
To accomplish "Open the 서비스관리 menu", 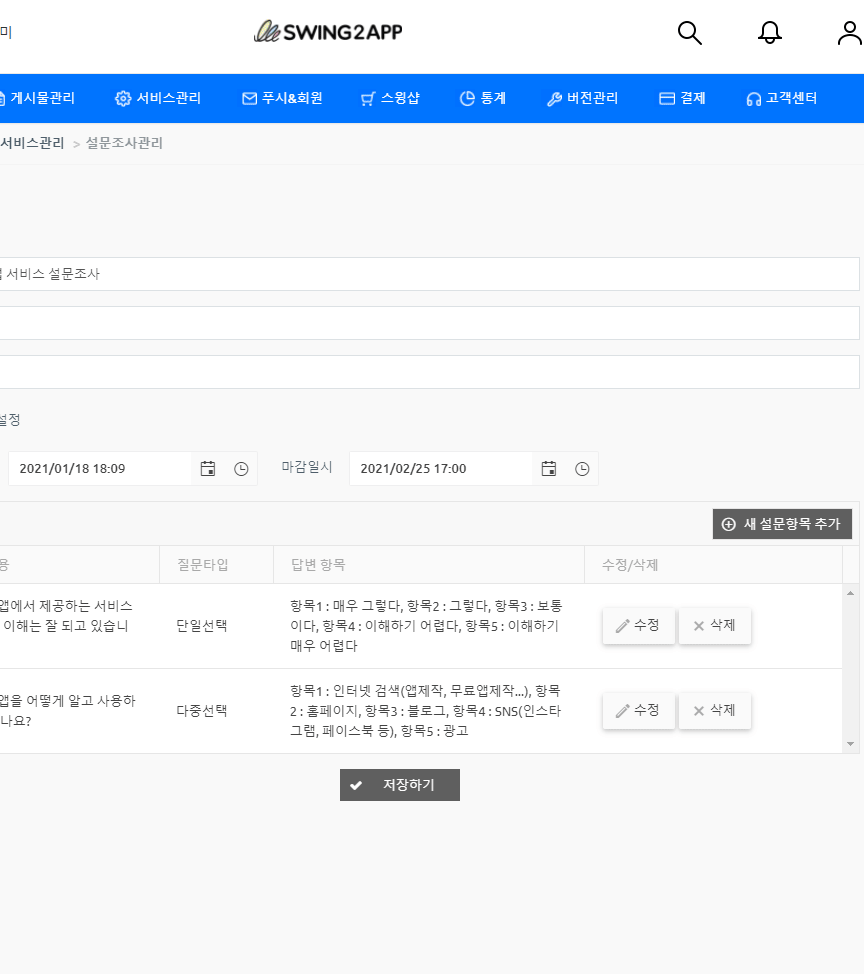I will point(158,98).
